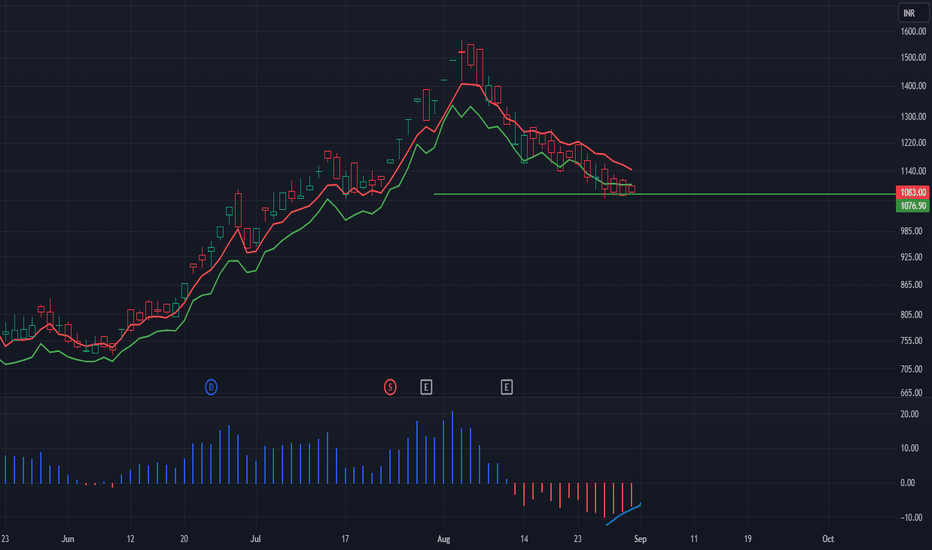Click the 1220.00 price axis label

(913, 143)
